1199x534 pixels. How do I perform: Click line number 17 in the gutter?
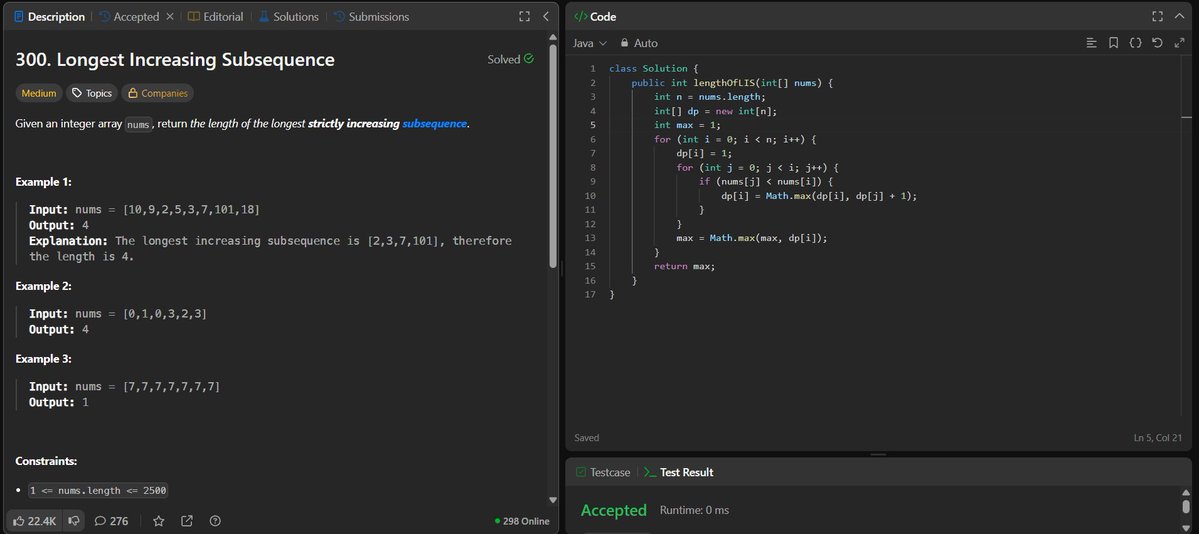point(590,295)
